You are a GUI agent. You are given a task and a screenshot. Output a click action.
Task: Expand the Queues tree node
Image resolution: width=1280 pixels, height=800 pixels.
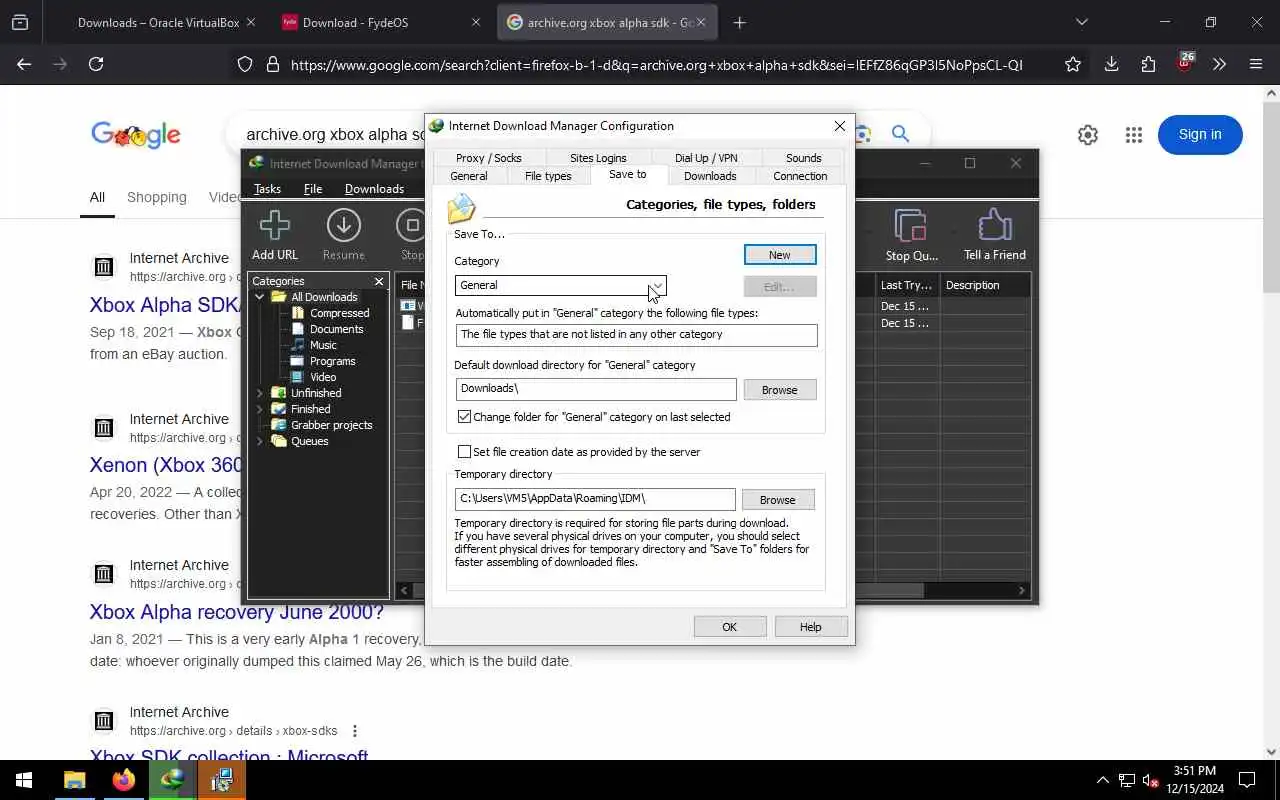coord(260,441)
